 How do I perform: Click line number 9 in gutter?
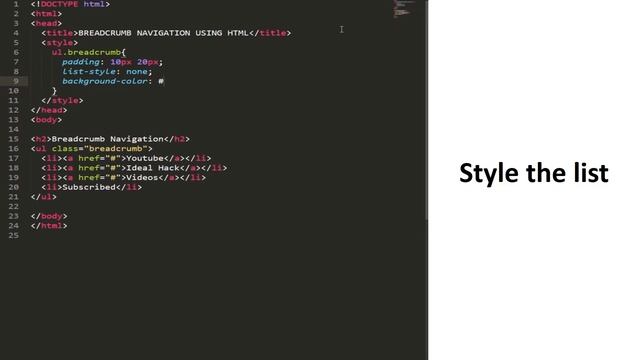coord(16,81)
